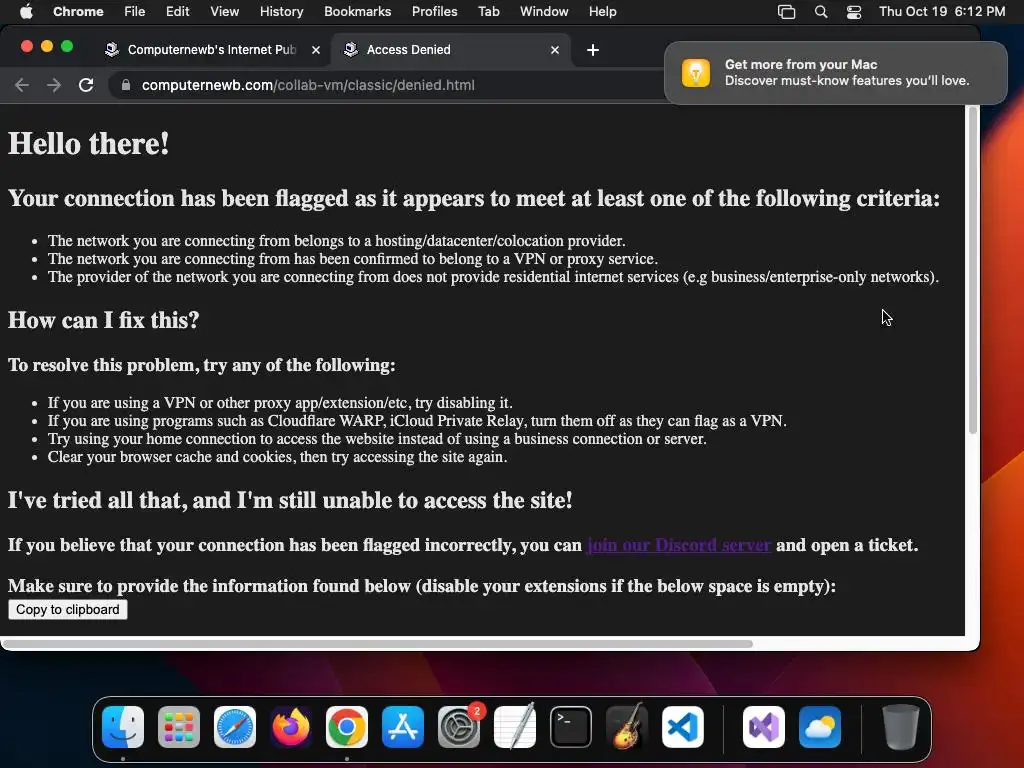Follow the join our Discord server link
Screen dimensions: 1024x768
(679, 545)
